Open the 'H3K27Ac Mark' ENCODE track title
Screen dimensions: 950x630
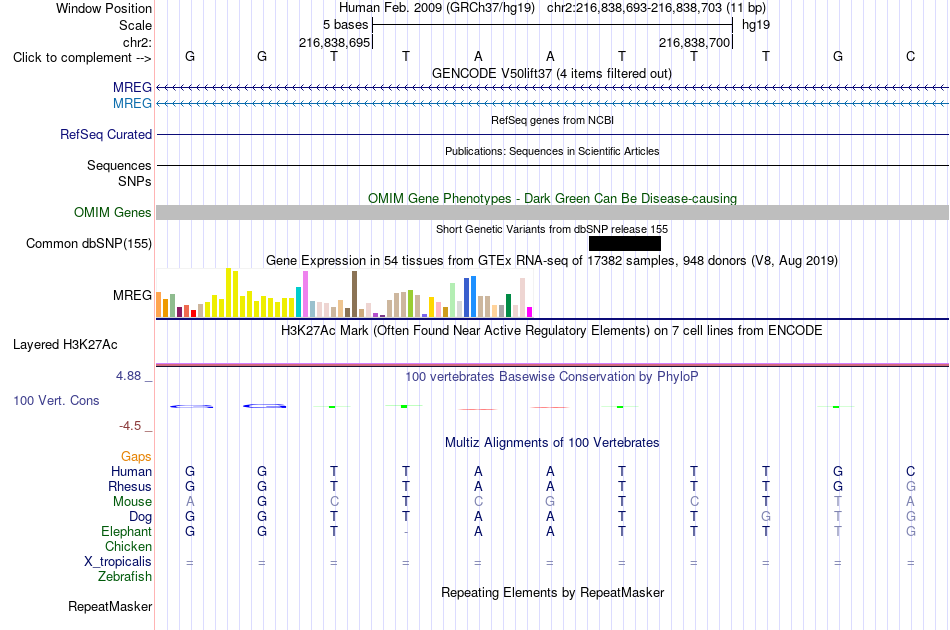point(552,331)
